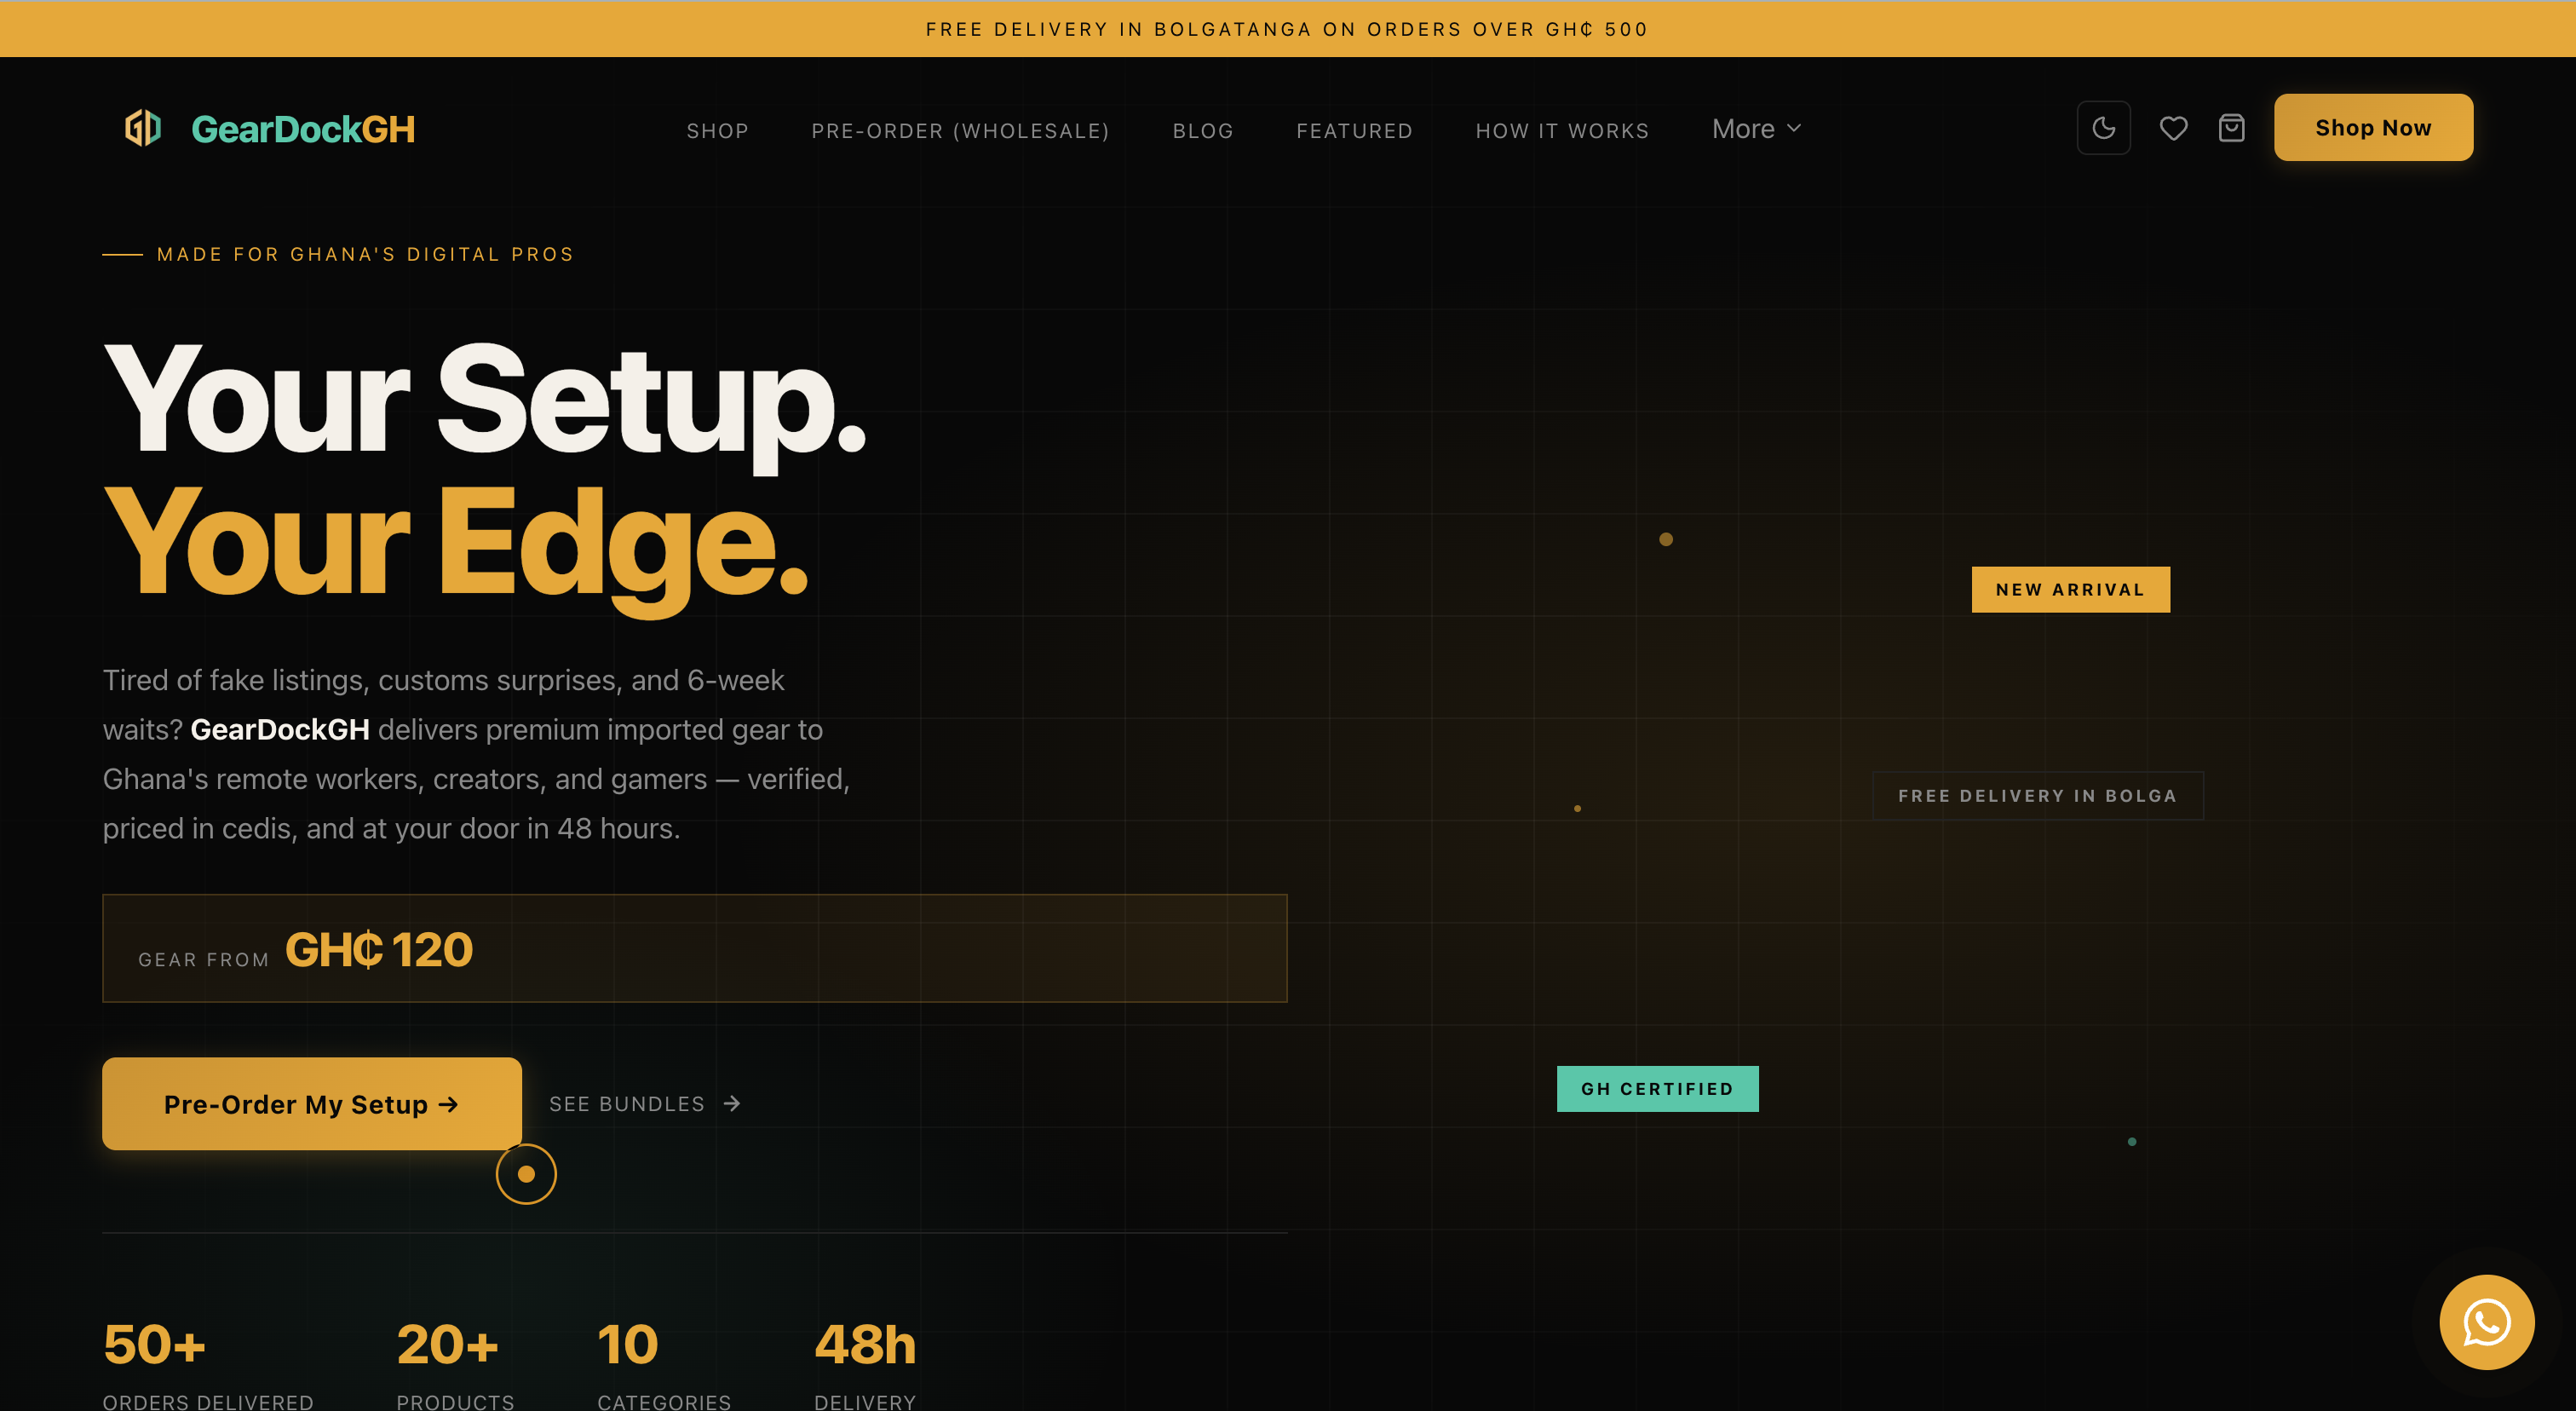Viewport: 2576px width, 1411px height.
Task: Click the GearDockGH logo icon
Action: click(x=143, y=128)
